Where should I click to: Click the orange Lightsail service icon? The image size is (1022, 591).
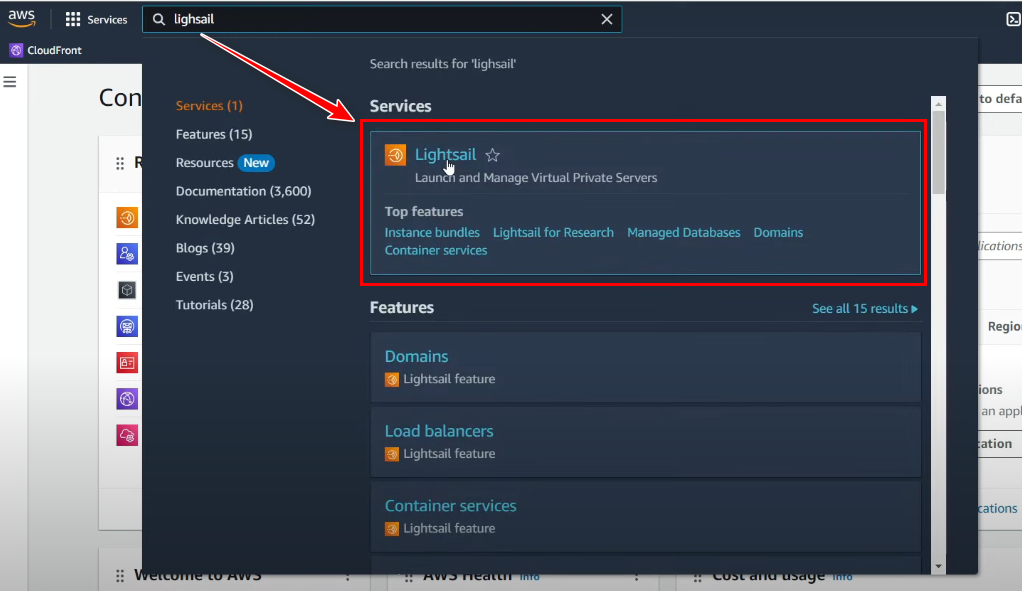pyautogui.click(x=395, y=155)
